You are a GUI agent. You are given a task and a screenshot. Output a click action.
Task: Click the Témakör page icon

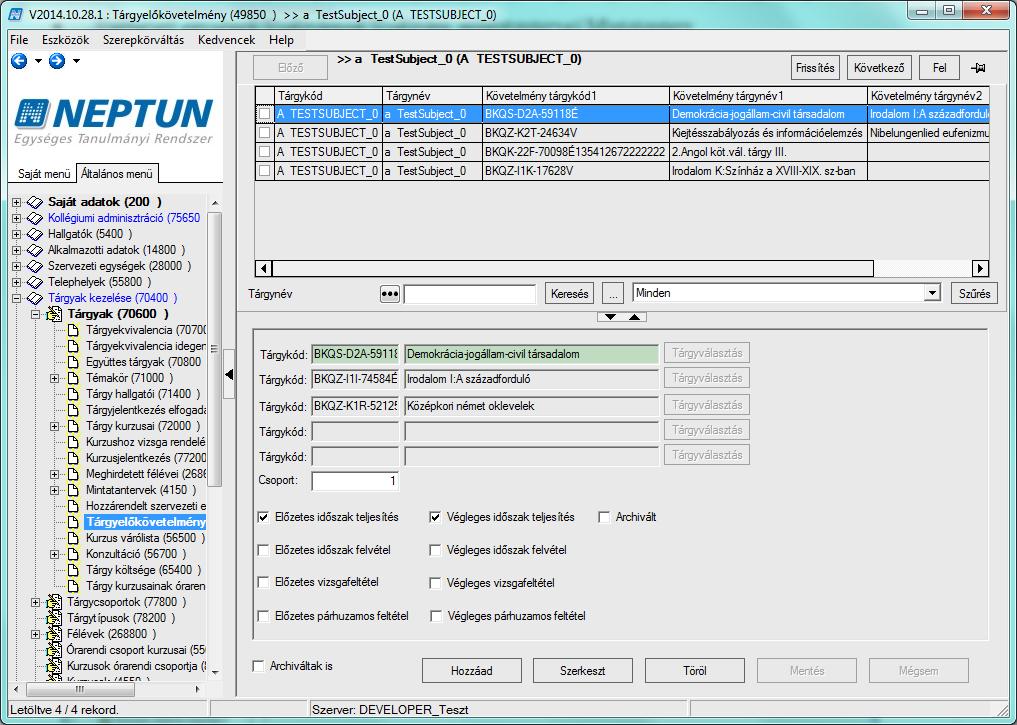(x=73, y=378)
